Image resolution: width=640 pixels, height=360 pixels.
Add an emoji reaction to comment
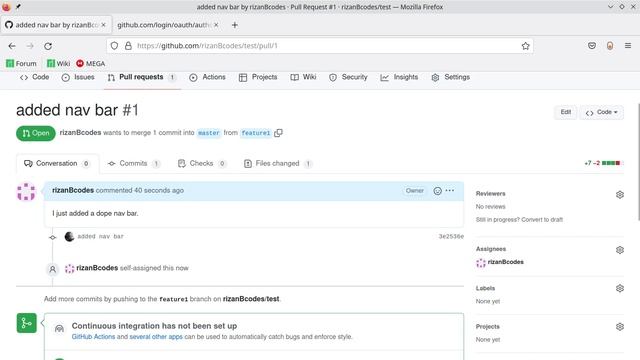(438, 191)
